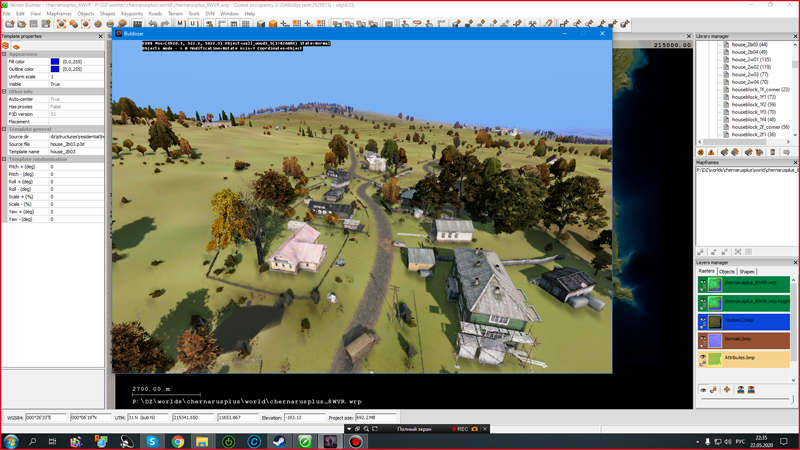Click the Save project toolbar icon
The height and width of the screenshot is (450, 800).
click(x=34, y=24)
